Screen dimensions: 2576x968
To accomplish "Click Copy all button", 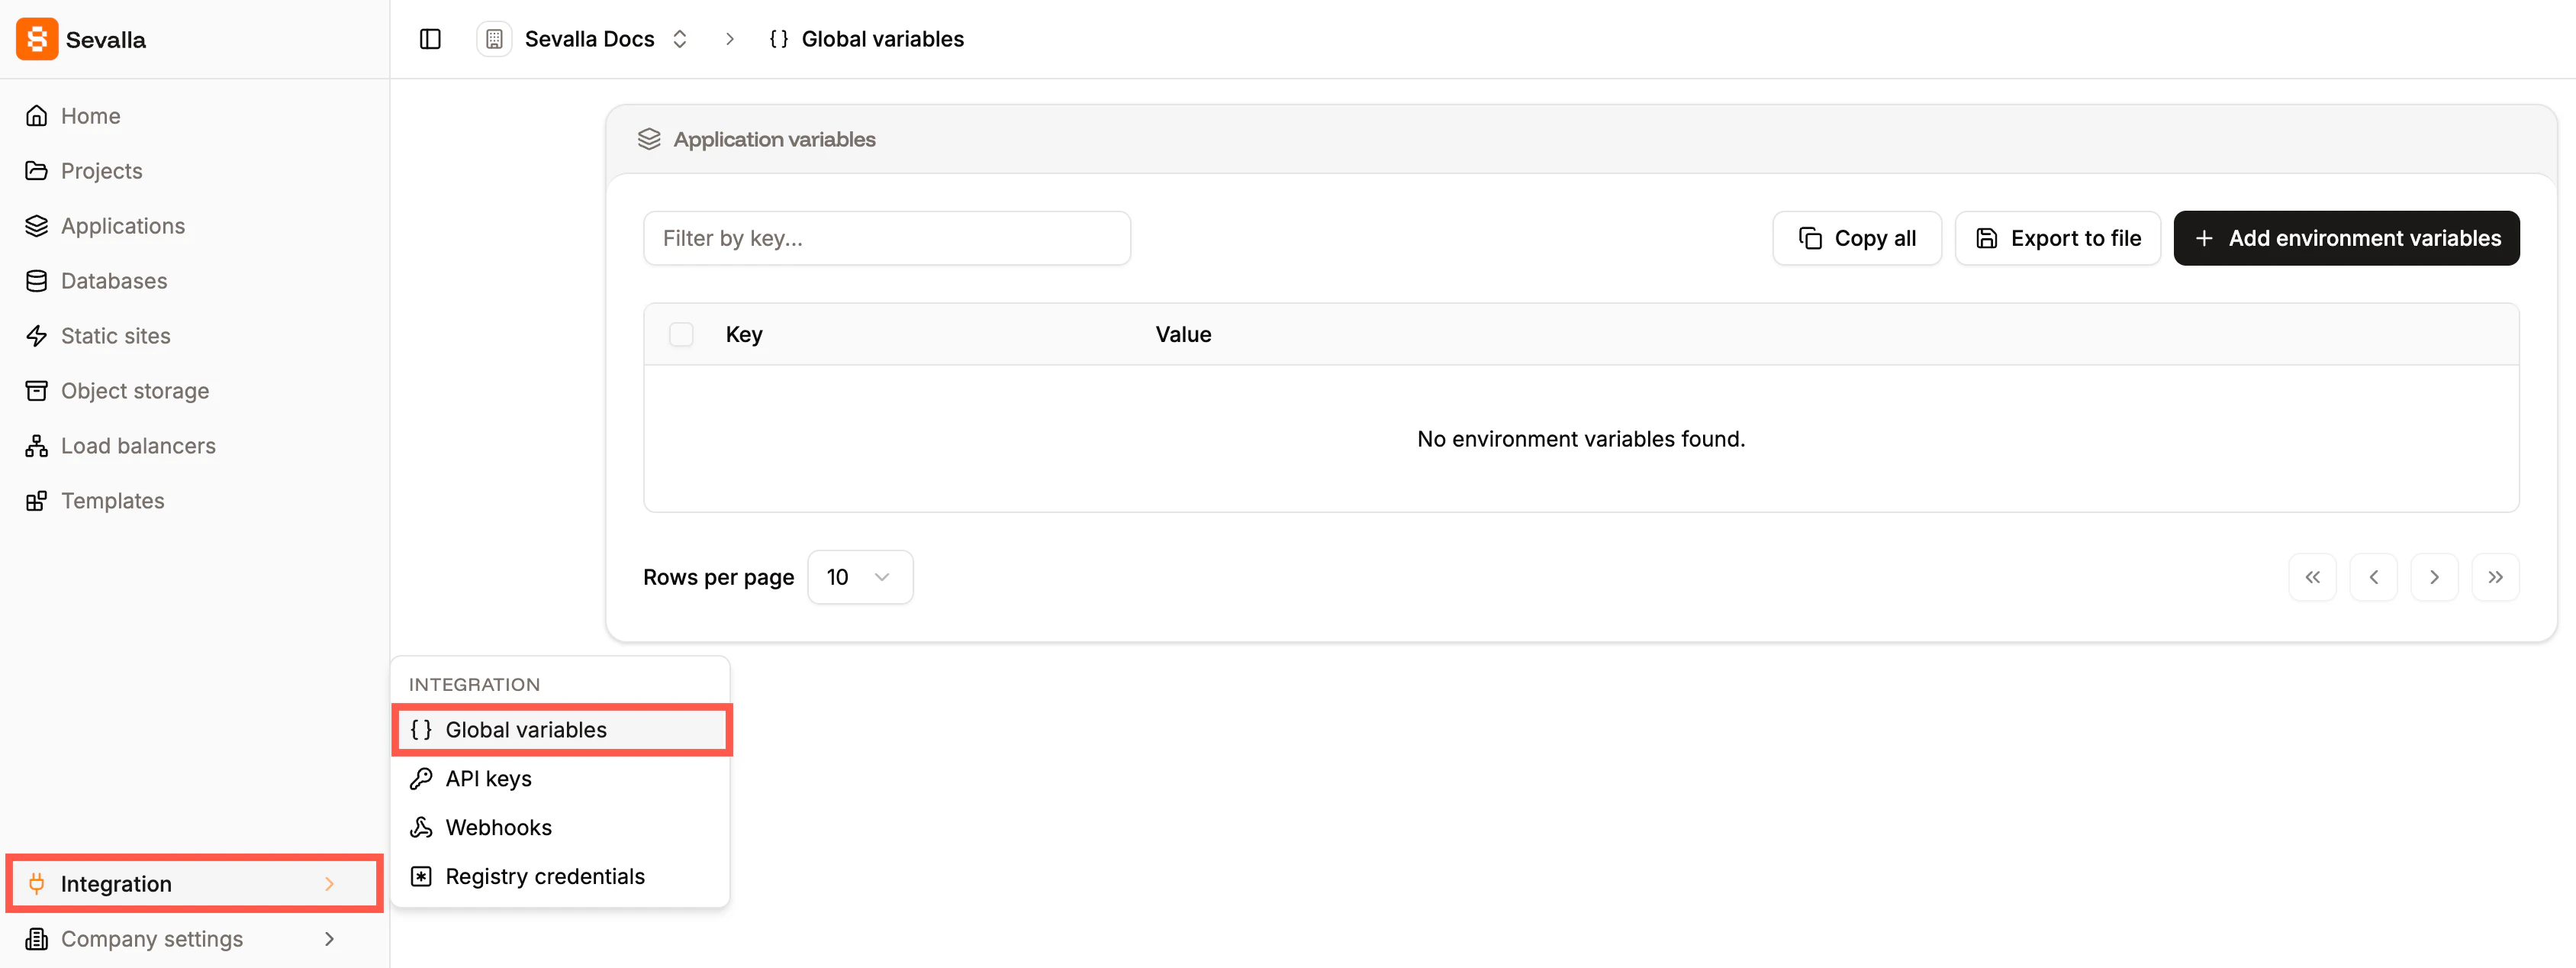I will [x=1857, y=238].
